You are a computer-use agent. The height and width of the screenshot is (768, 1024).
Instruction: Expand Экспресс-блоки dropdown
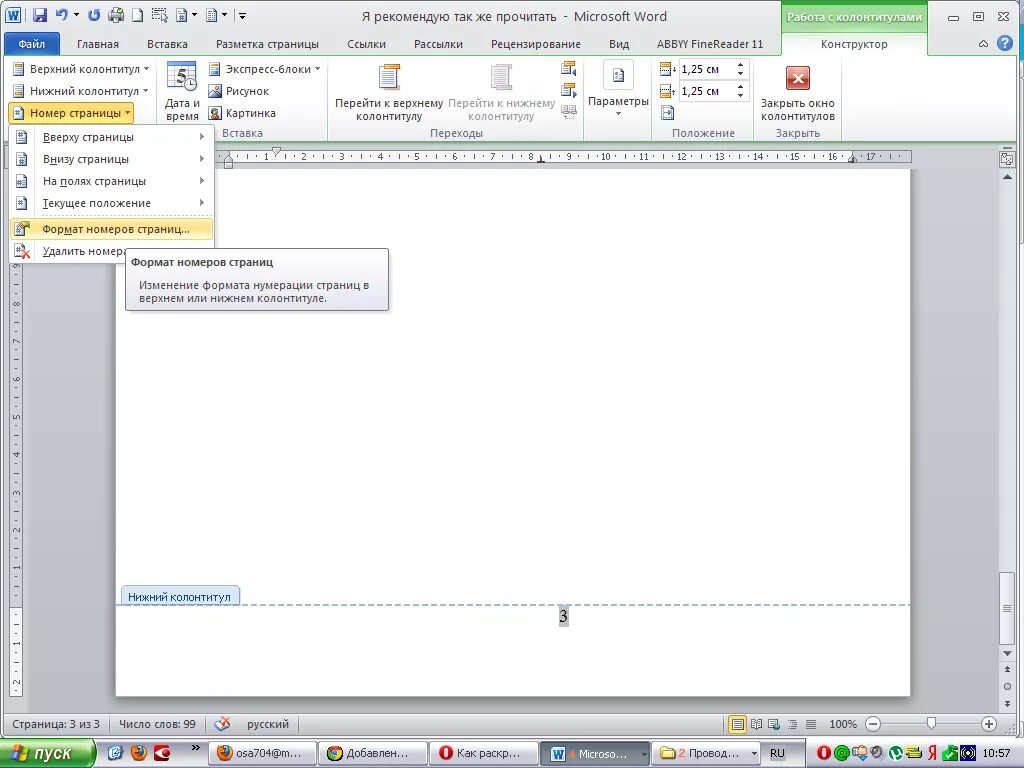click(264, 69)
